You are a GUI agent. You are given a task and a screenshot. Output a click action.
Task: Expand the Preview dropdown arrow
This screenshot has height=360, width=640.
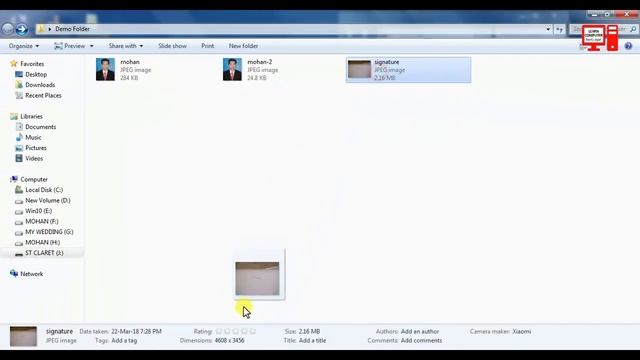click(x=91, y=46)
